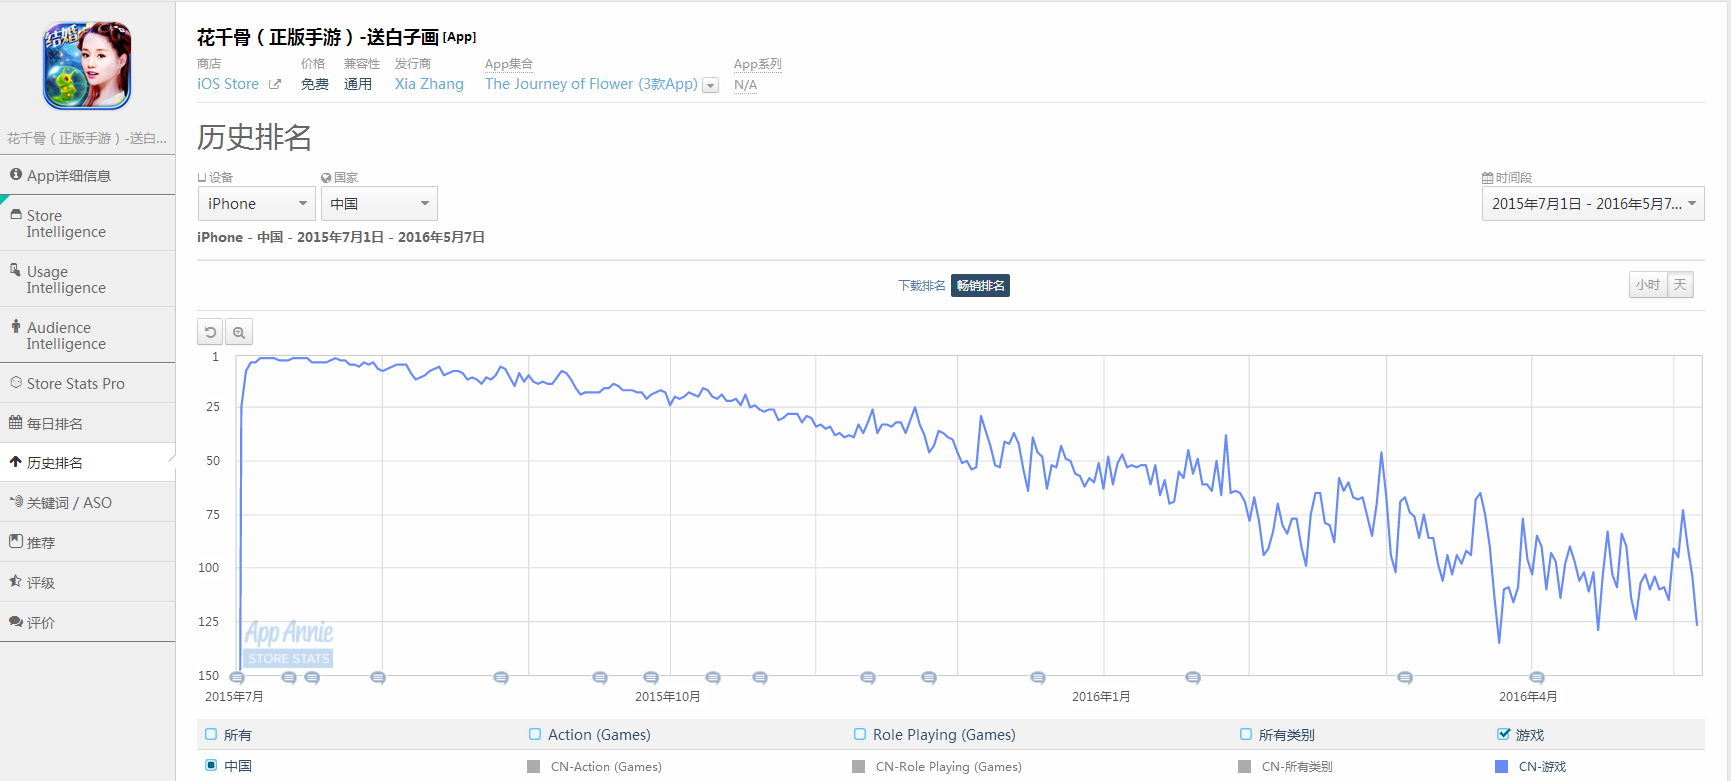Click the blue CN-游戏 legend swatch
1731x781 pixels.
tap(1501, 767)
